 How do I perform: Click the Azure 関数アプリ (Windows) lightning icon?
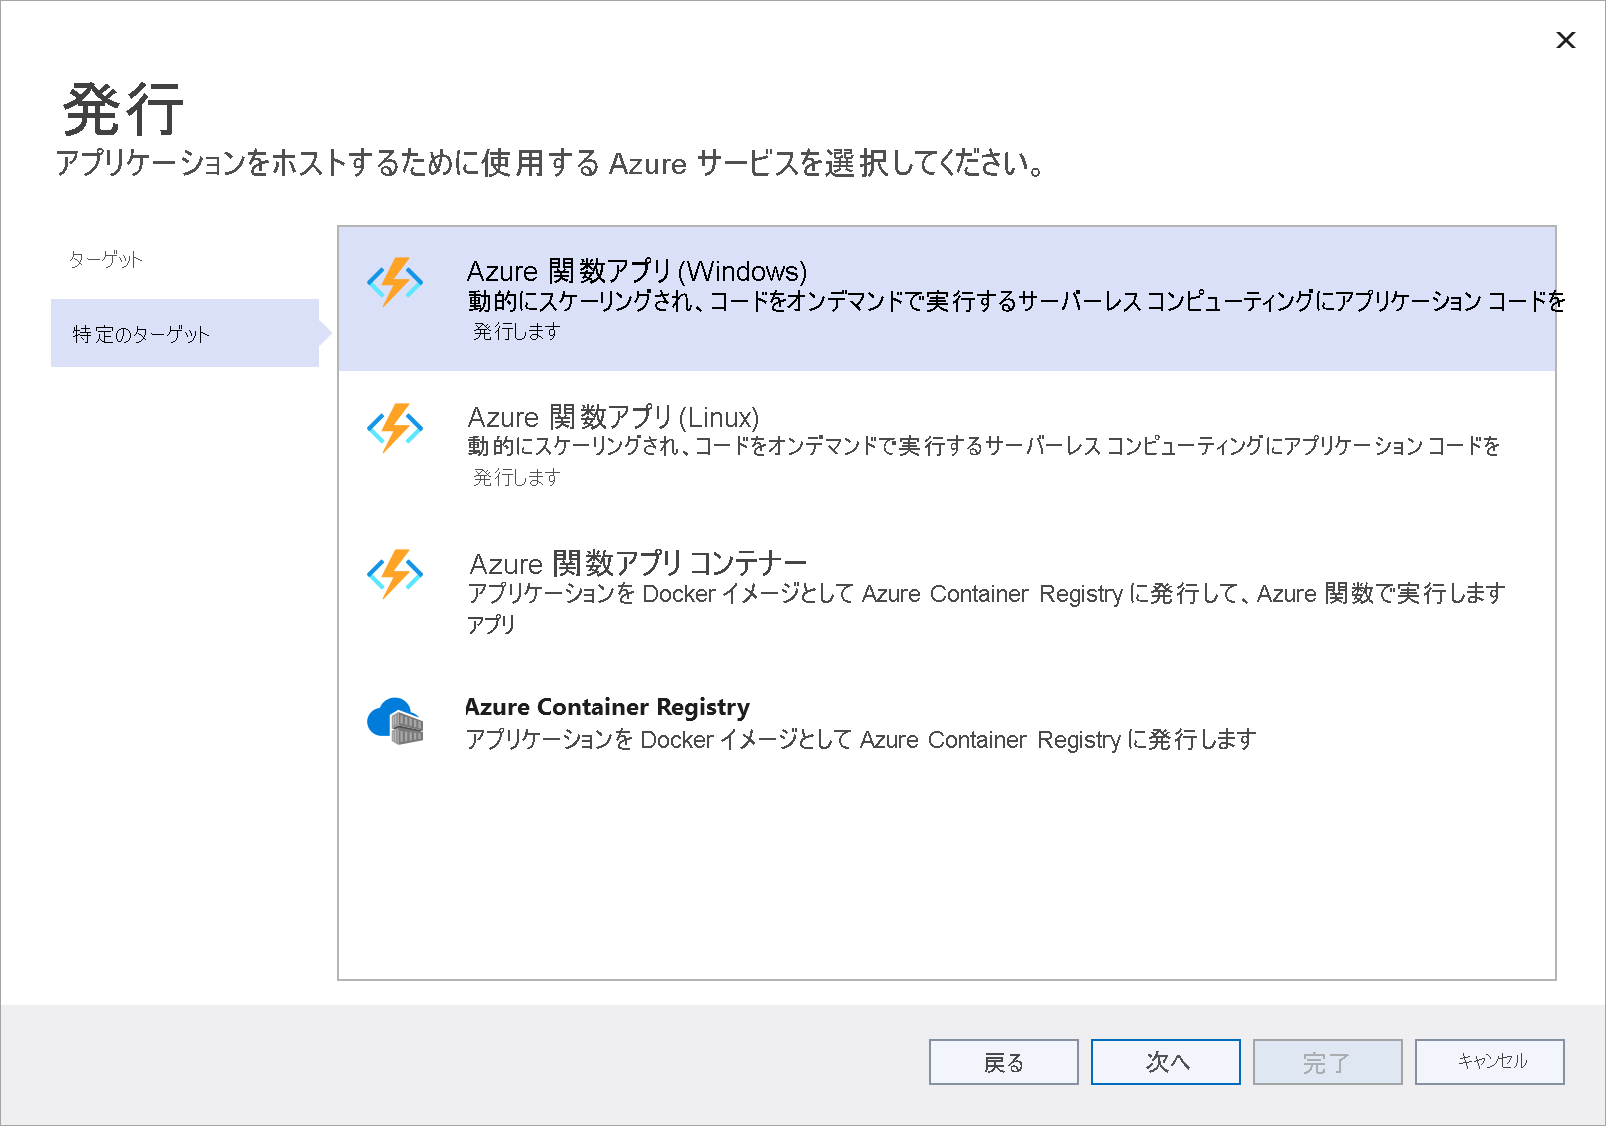point(395,282)
